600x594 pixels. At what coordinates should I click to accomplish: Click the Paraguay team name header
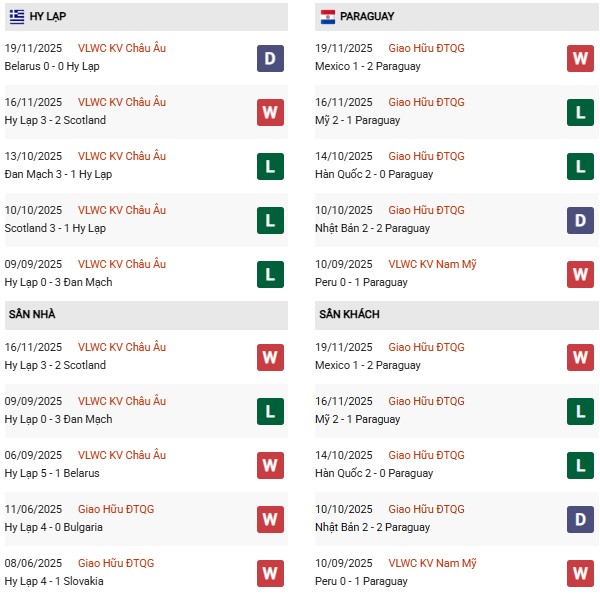pos(367,17)
